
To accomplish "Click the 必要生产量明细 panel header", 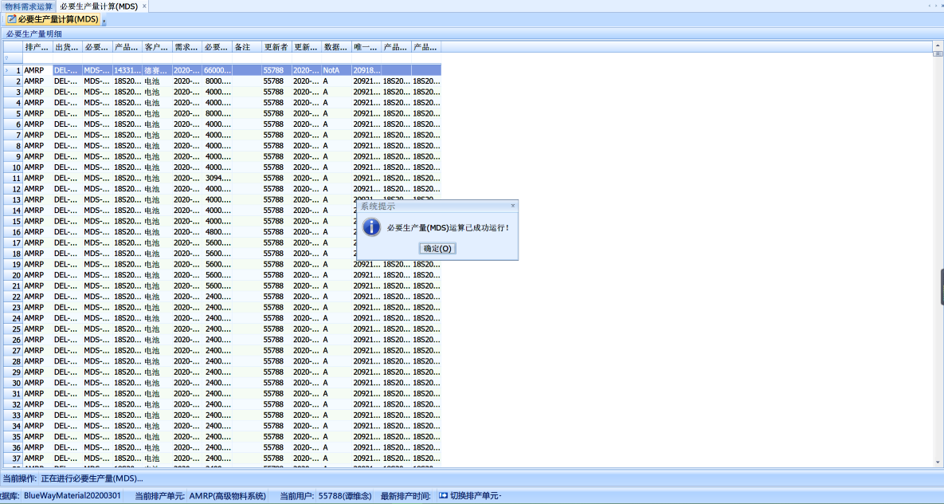I will point(34,34).
